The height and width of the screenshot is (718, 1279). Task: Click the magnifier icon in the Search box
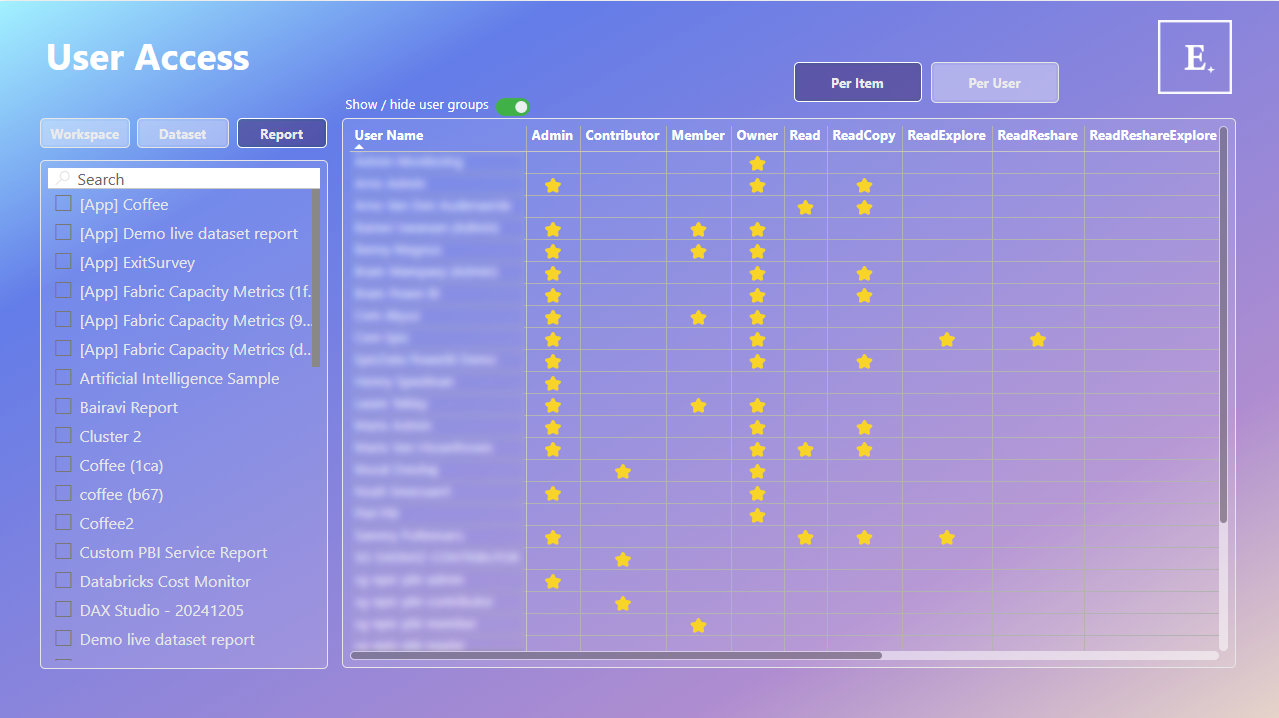point(64,179)
